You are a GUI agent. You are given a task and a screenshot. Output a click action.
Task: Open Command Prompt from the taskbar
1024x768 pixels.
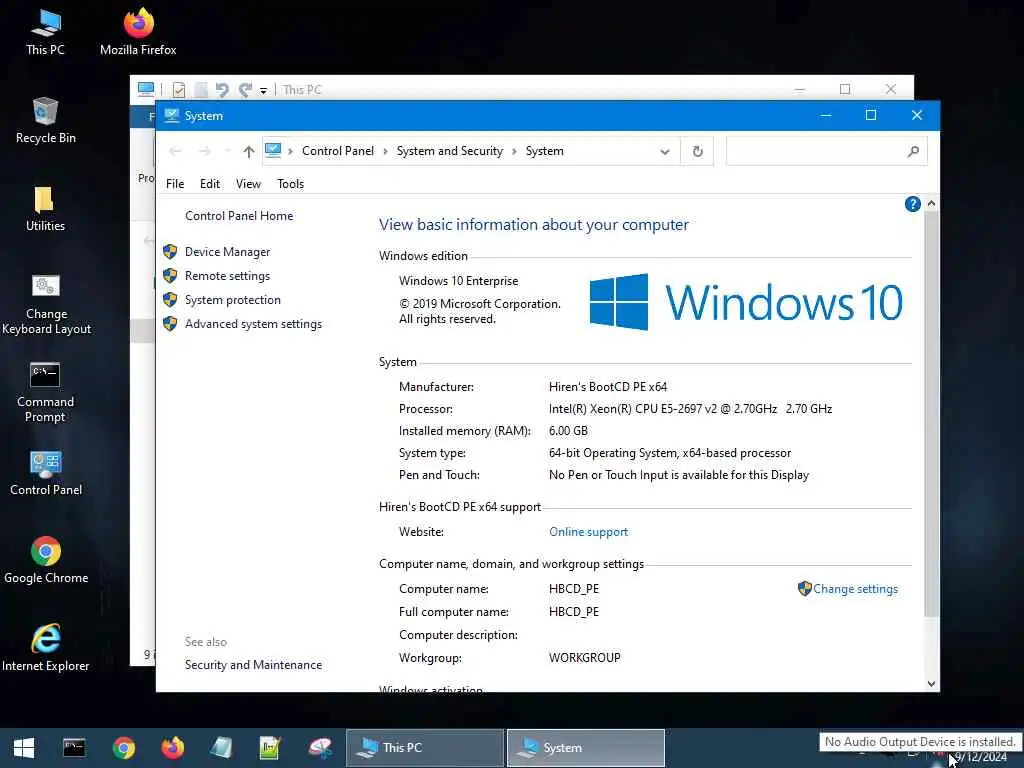[74, 748]
